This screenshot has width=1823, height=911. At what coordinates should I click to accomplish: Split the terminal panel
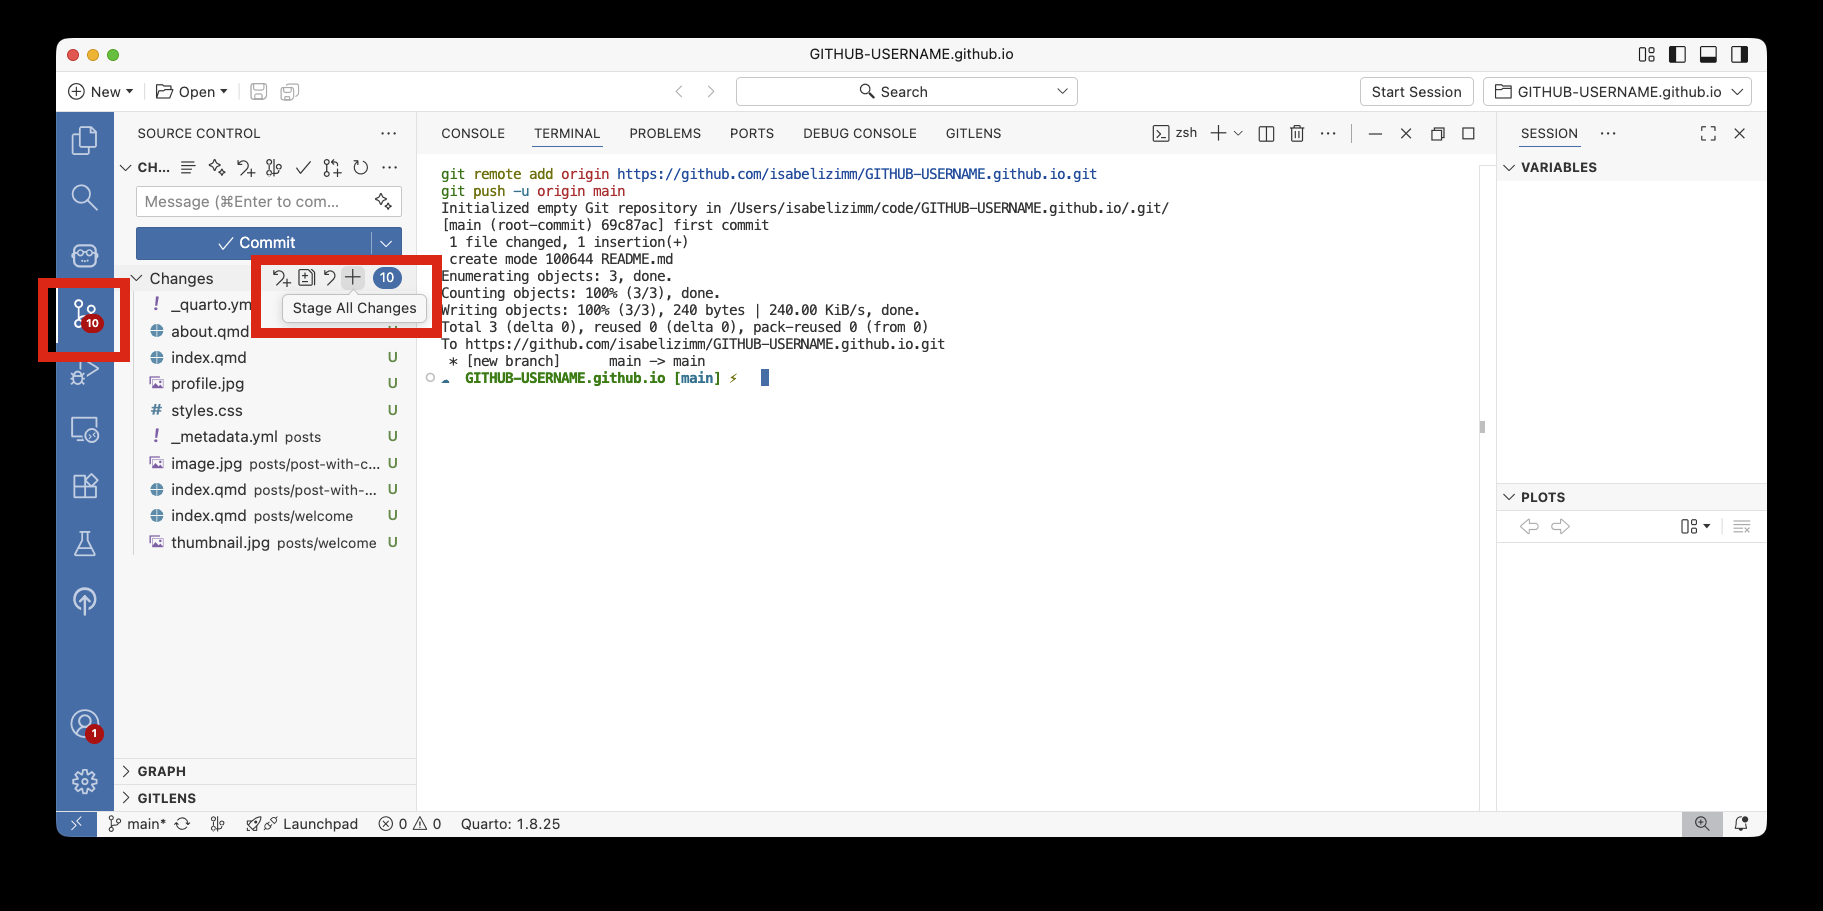[x=1266, y=134]
